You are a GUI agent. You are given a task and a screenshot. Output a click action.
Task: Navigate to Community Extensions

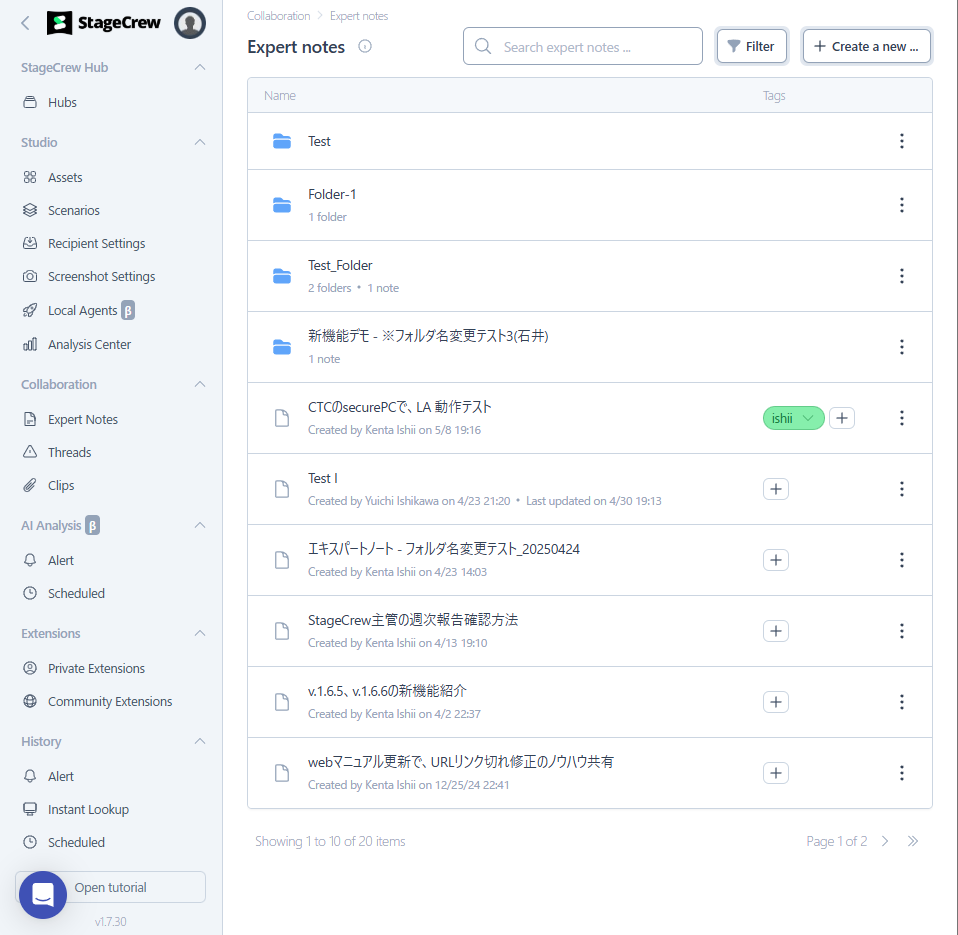point(110,701)
